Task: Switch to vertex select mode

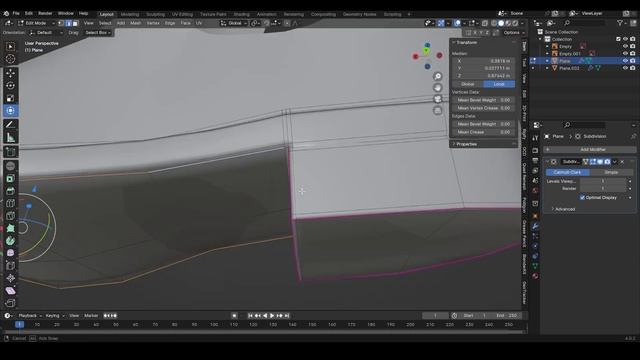Action: [x=61, y=23]
